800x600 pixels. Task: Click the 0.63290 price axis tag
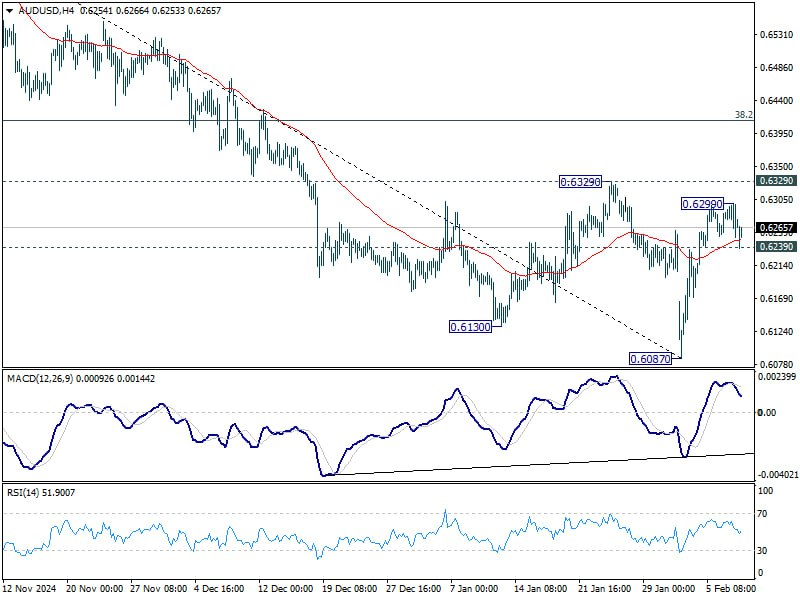pyautogui.click(x=777, y=181)
